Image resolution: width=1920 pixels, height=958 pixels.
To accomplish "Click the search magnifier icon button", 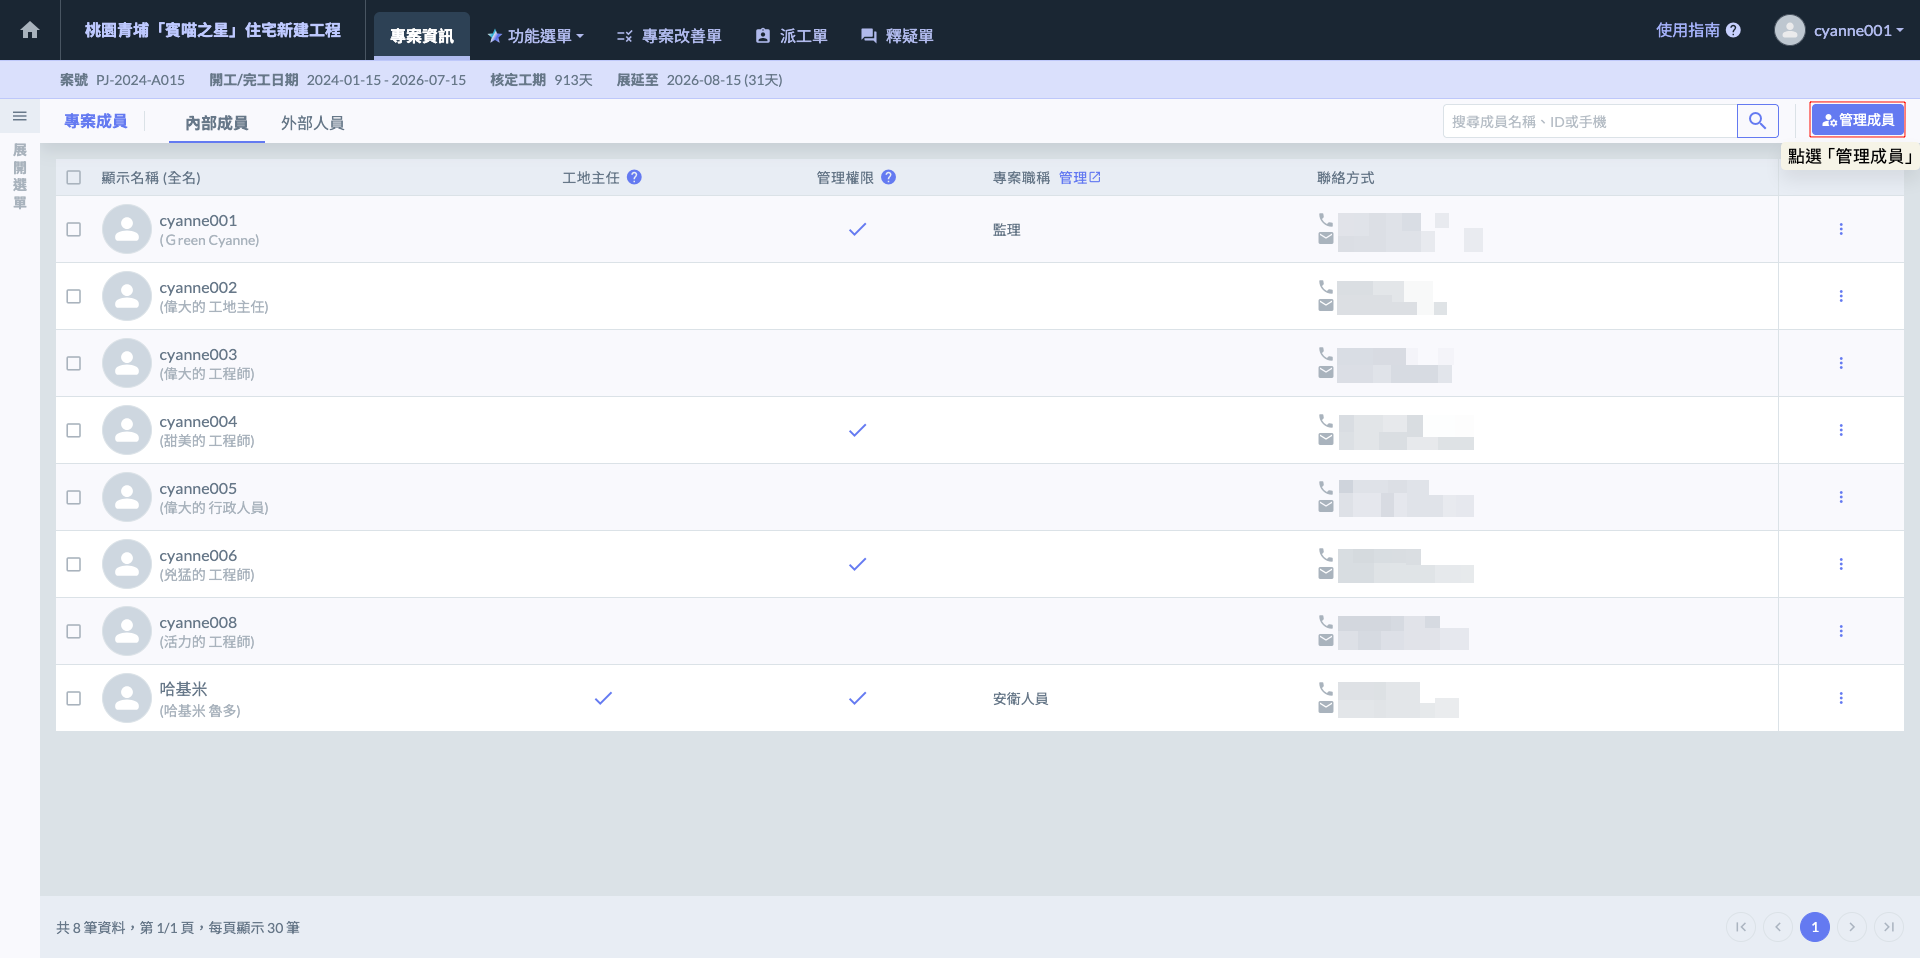I will pyautogui.click(x=1757, y=121).
